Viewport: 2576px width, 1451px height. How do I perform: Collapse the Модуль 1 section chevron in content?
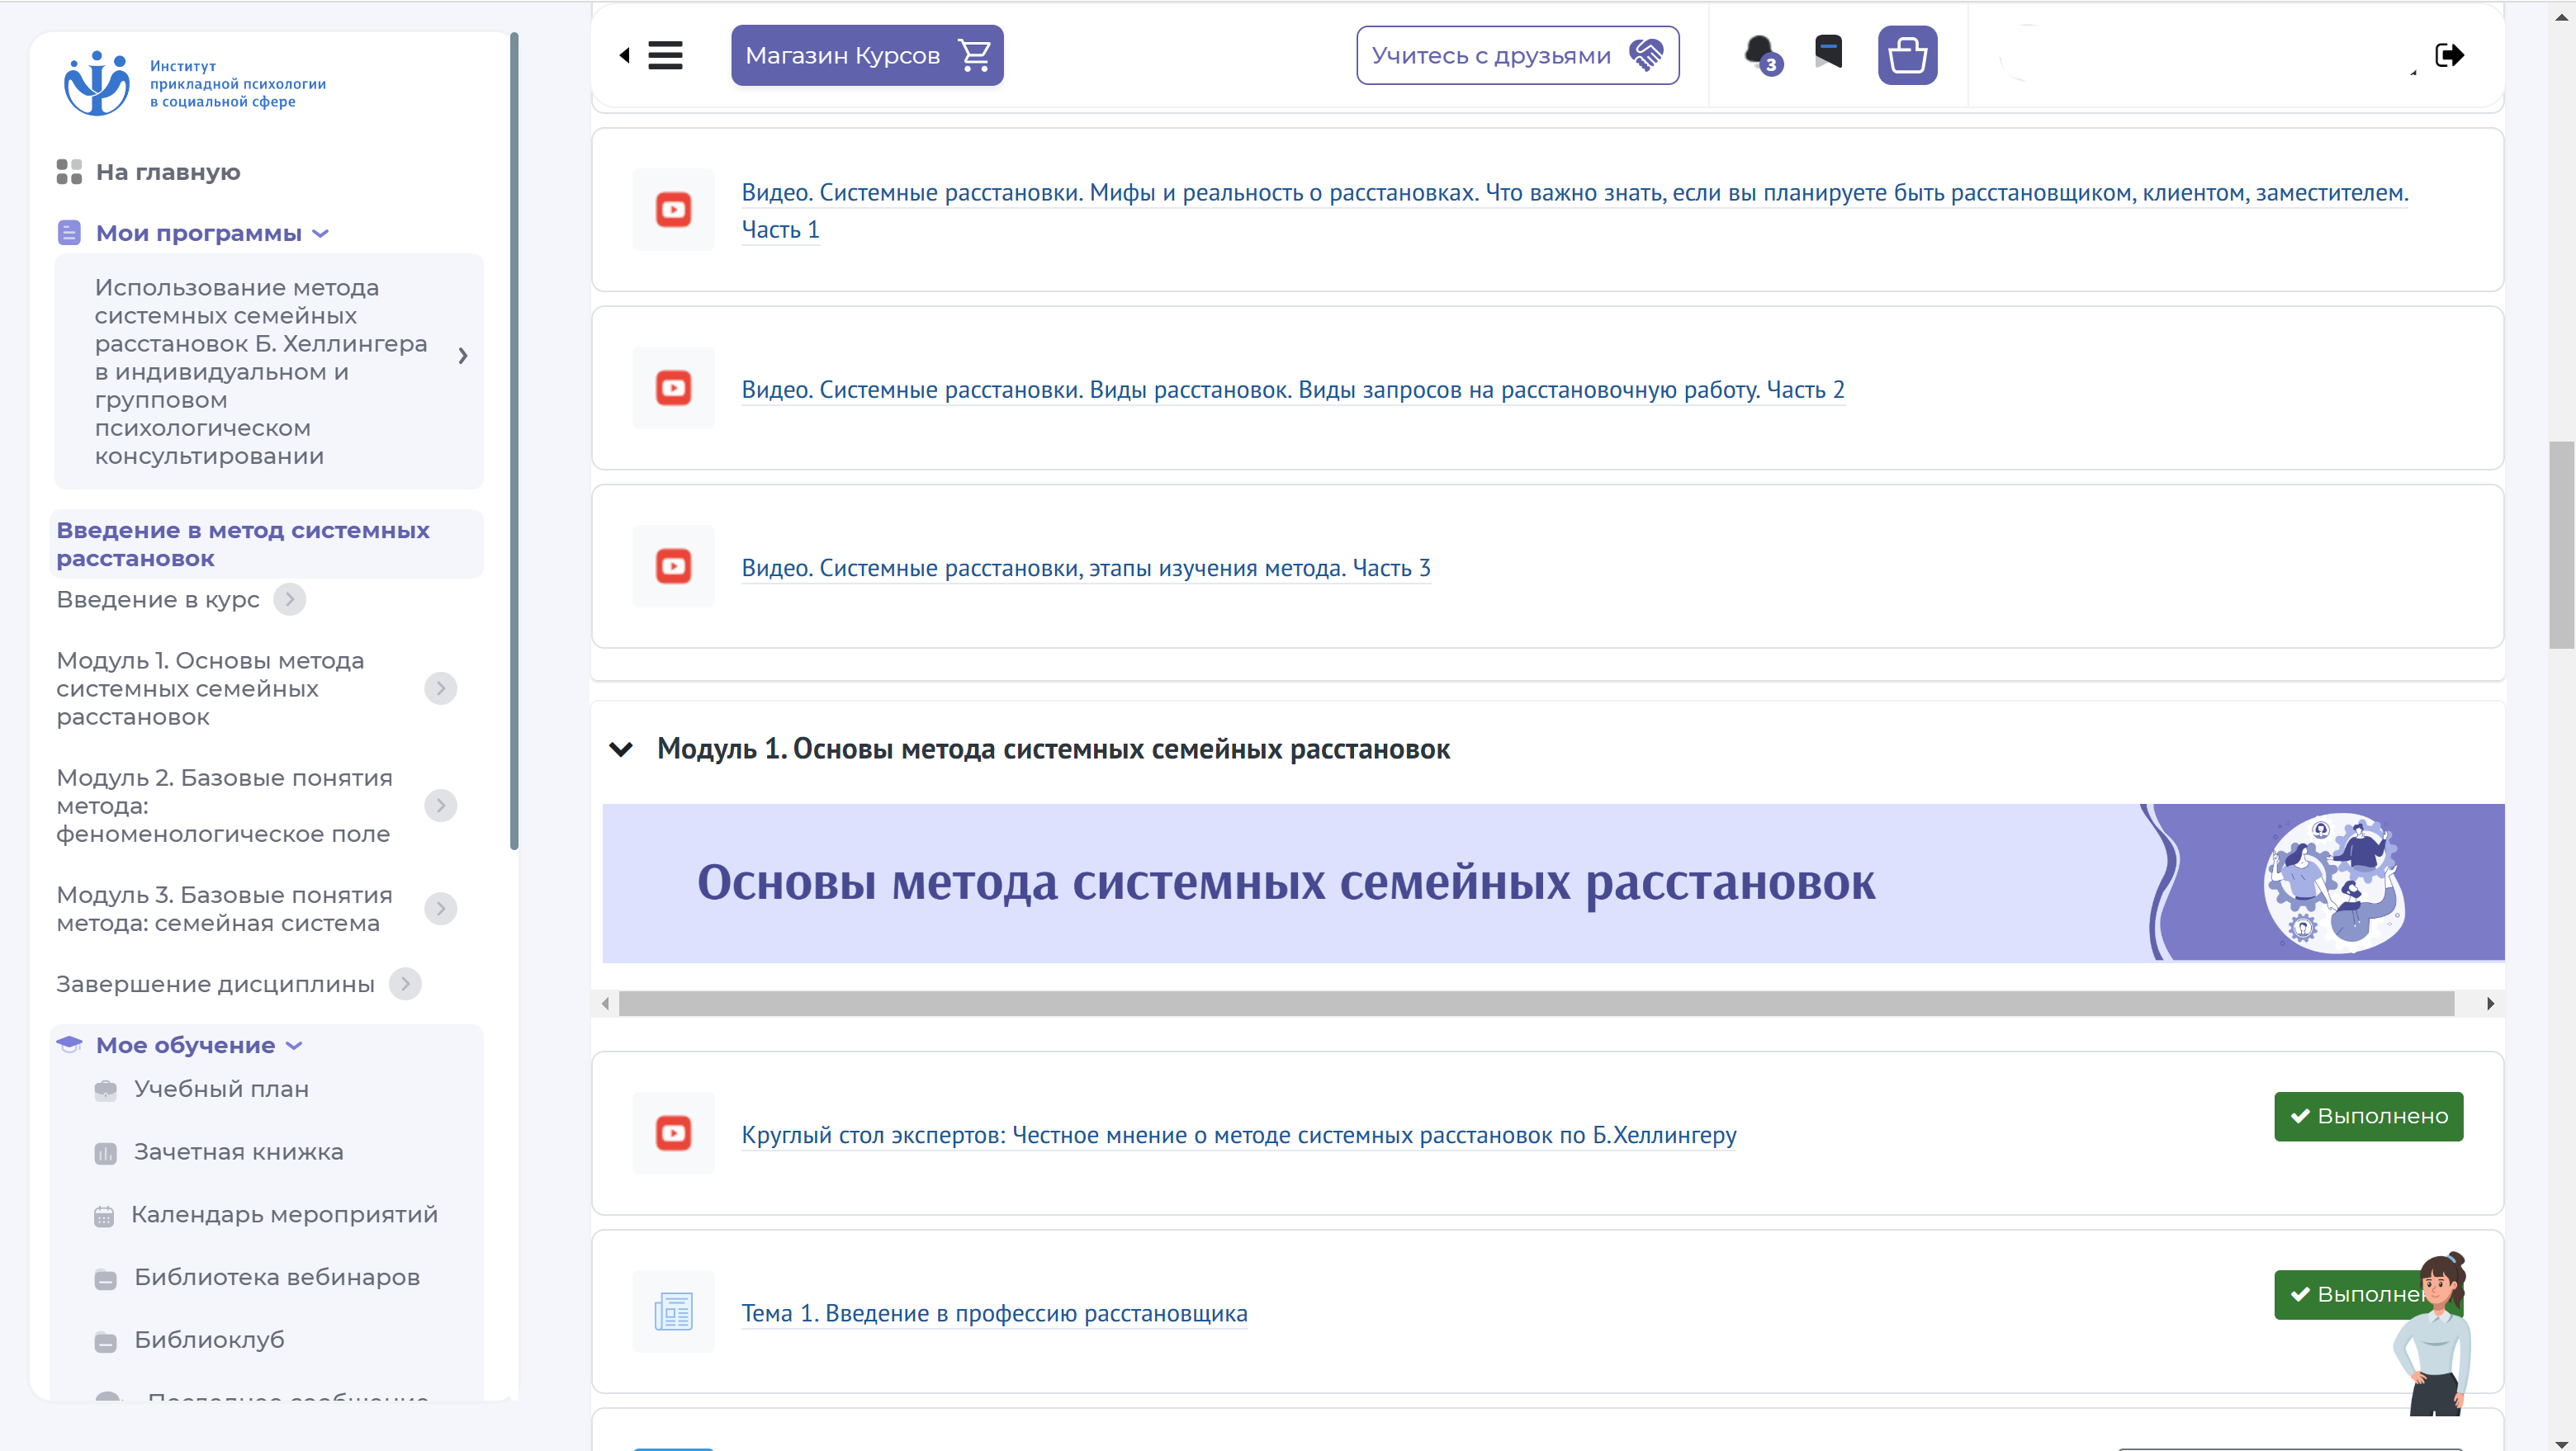point(621,749)
